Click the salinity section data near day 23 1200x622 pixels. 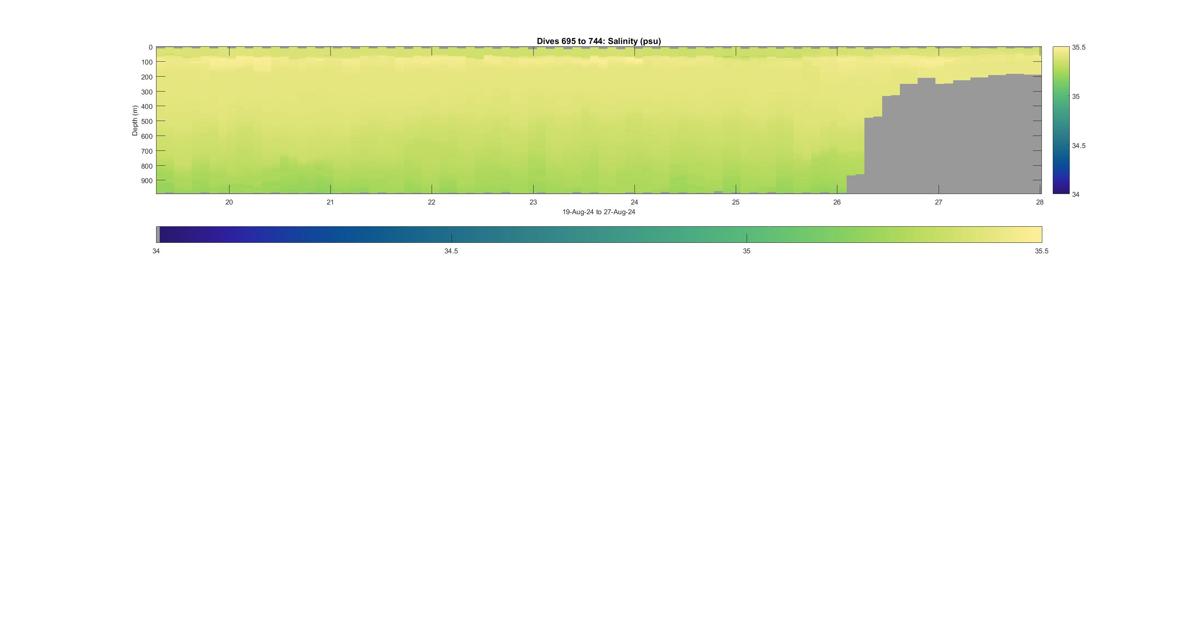pyautogui.click(x=533, y=120)
